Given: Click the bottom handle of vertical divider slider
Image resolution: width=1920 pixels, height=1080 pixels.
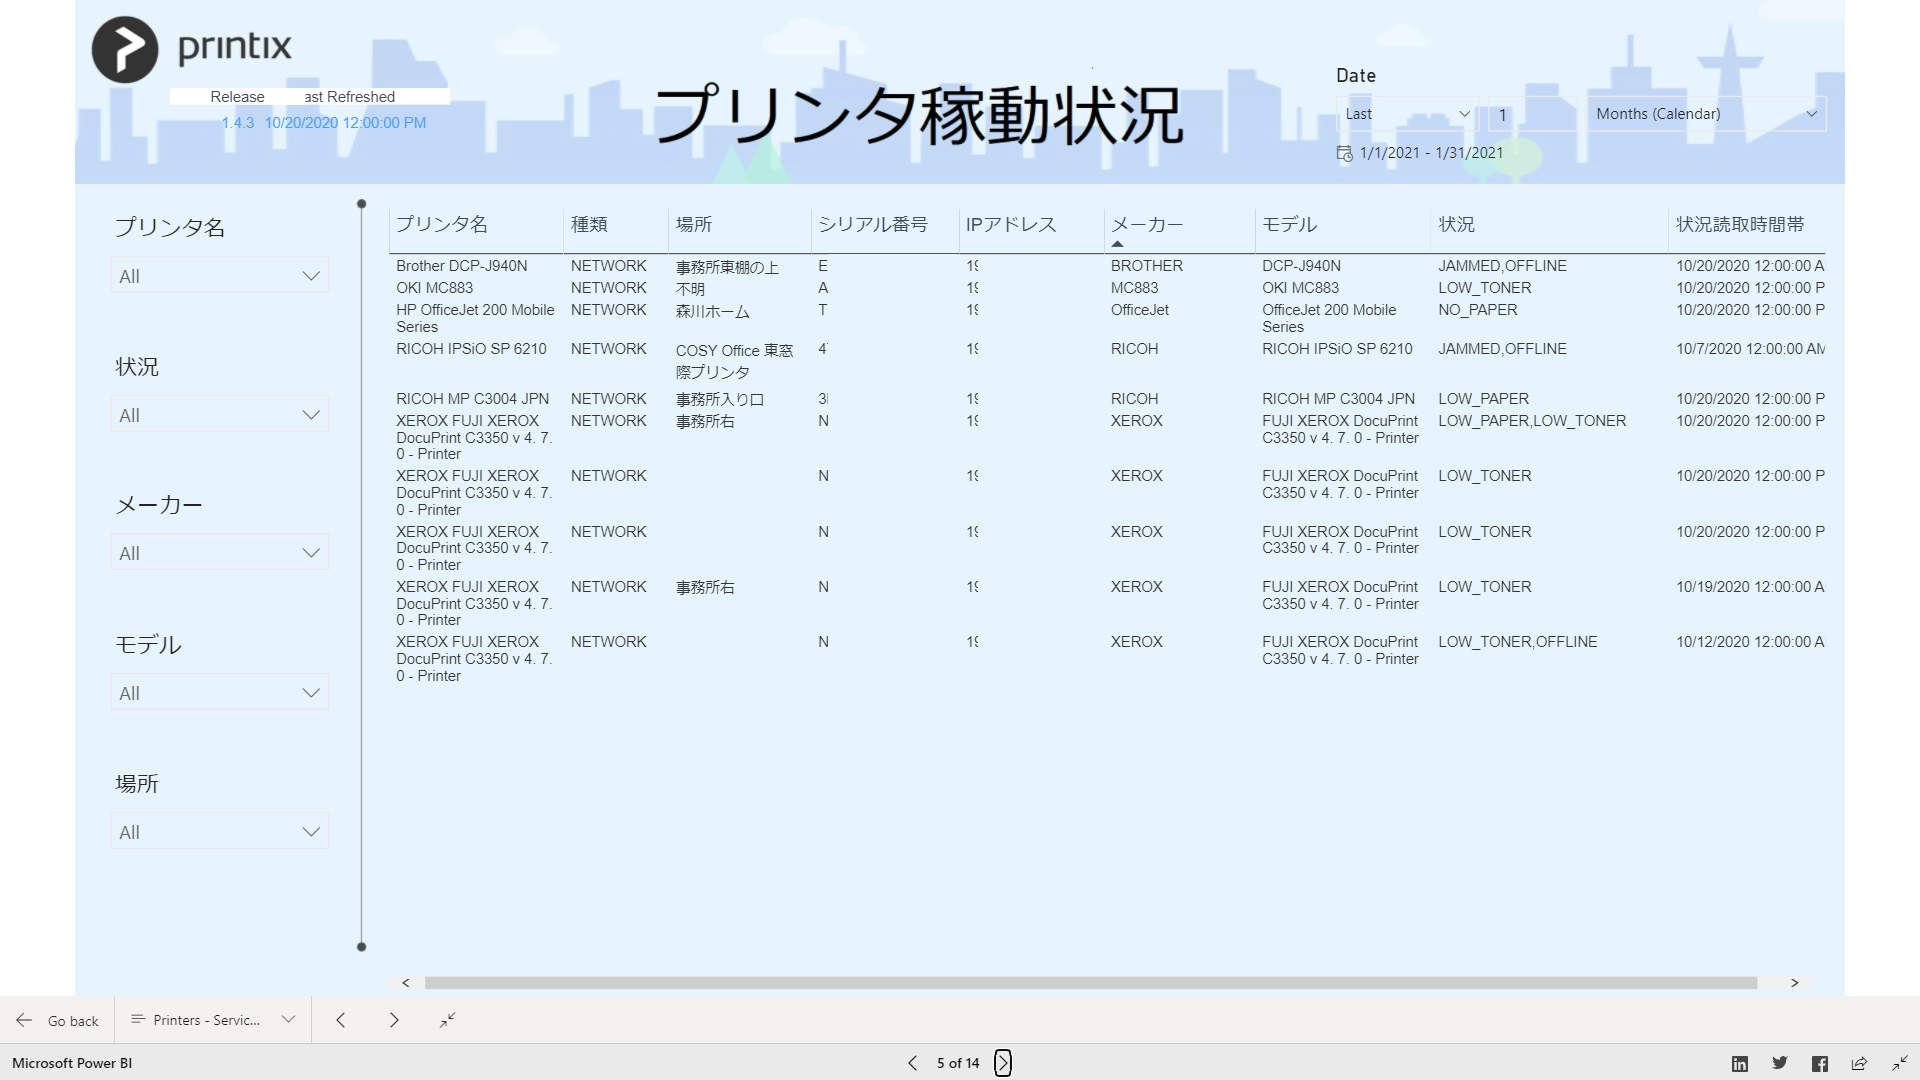Looking at the screenshot, I should click(x=362, y=946).
